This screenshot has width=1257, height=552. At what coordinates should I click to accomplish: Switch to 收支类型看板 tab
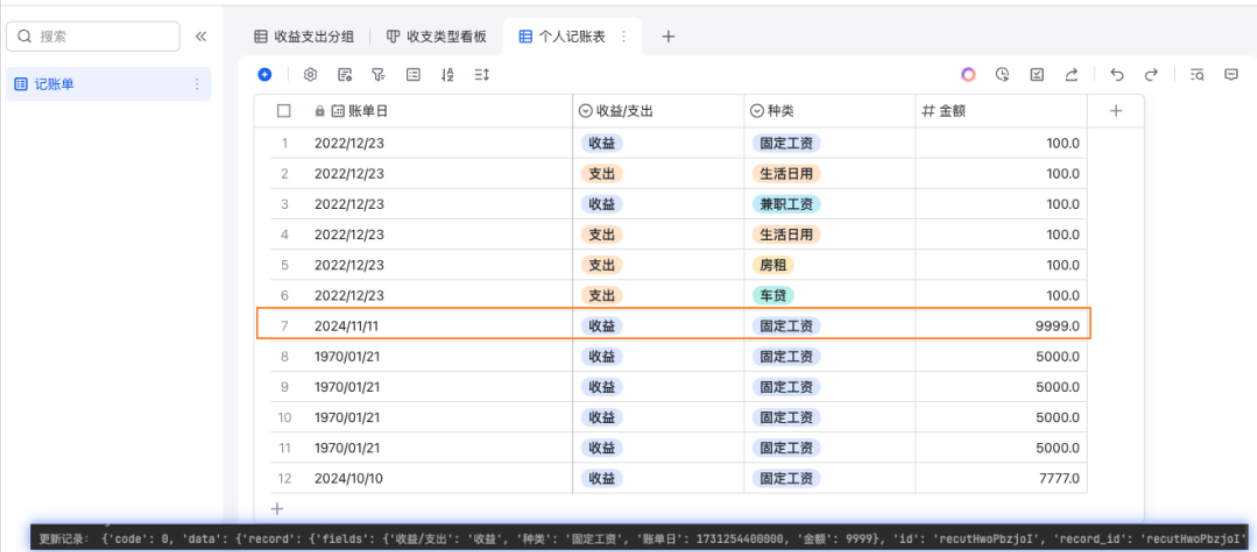tap(437, 36)
